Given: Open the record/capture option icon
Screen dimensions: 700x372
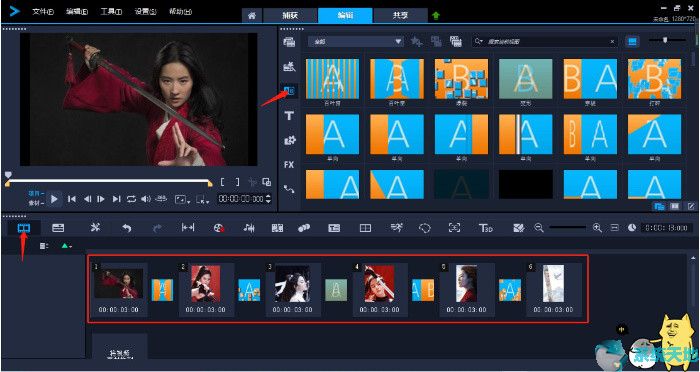Looking at the screenshot, I should [x=218, y=228].
